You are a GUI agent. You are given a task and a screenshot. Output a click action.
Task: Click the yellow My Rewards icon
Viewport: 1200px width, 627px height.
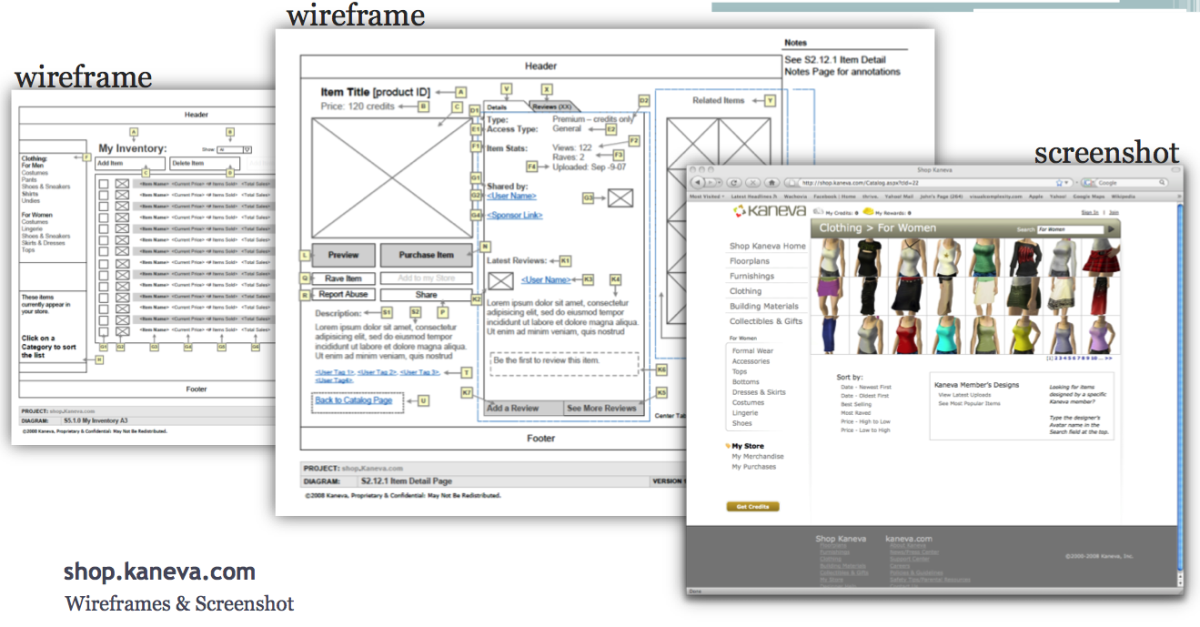868,211
